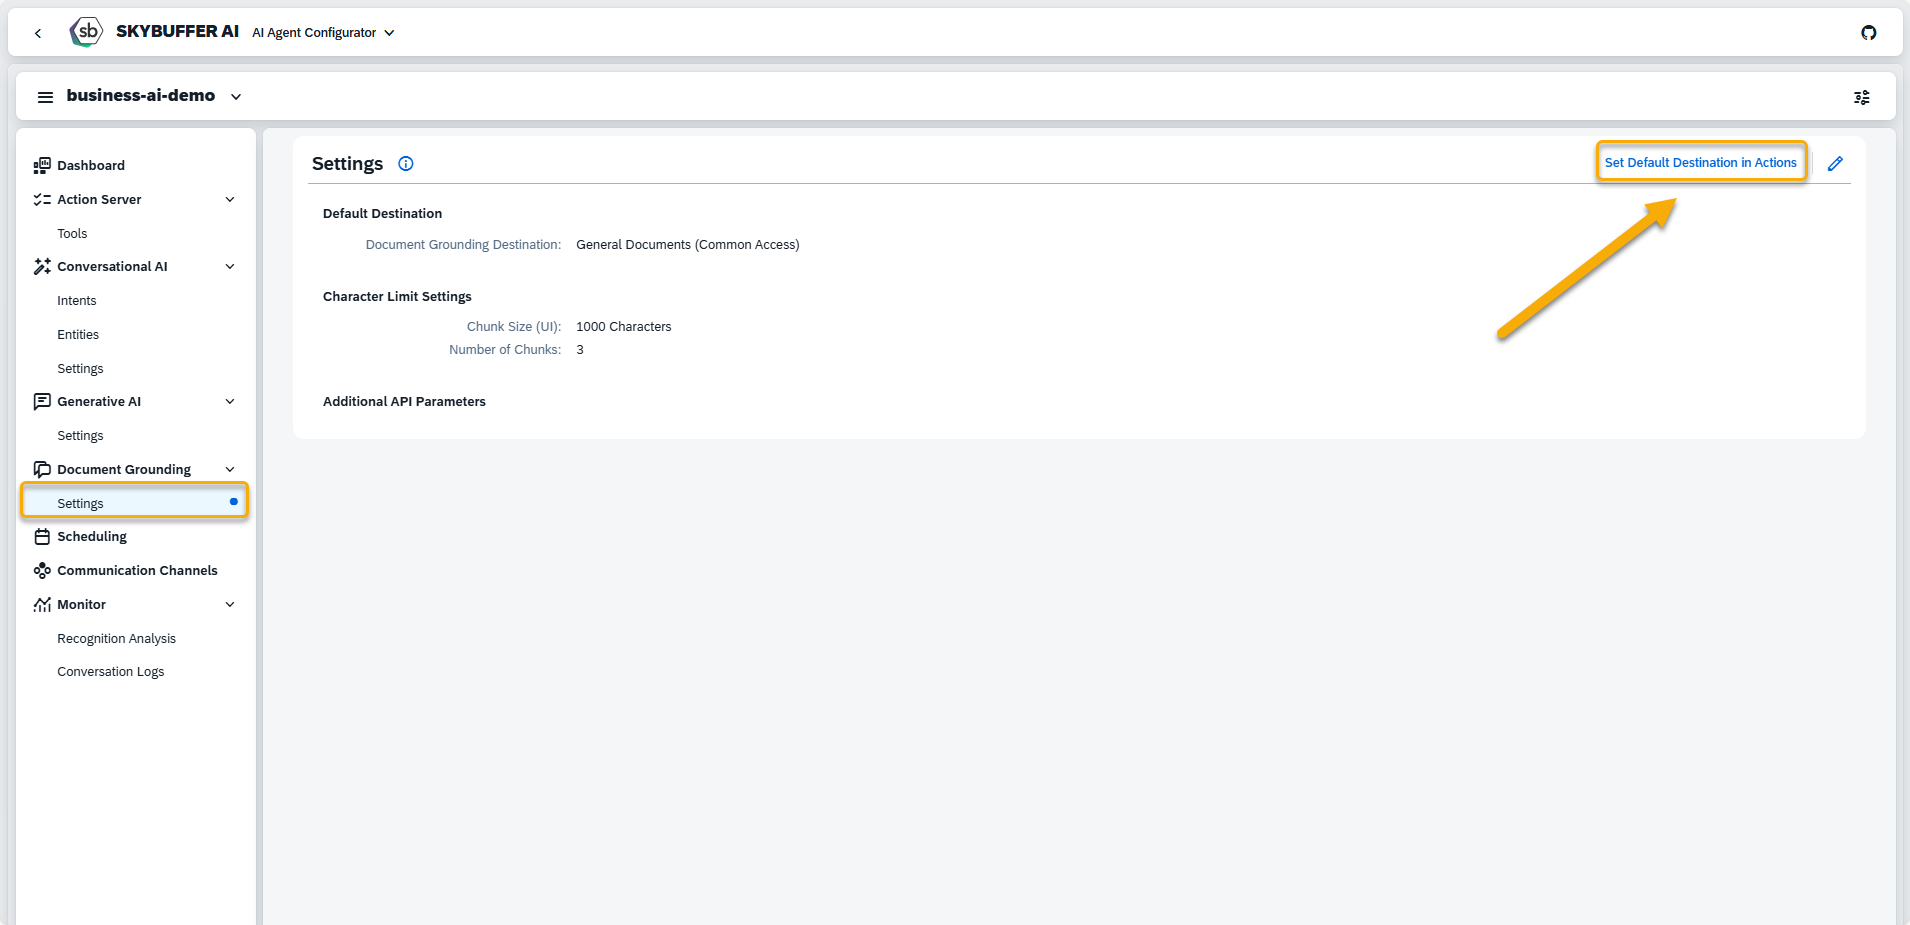Open the AI Agent Configurator dropdown
1910x925 pixels.
323,33
